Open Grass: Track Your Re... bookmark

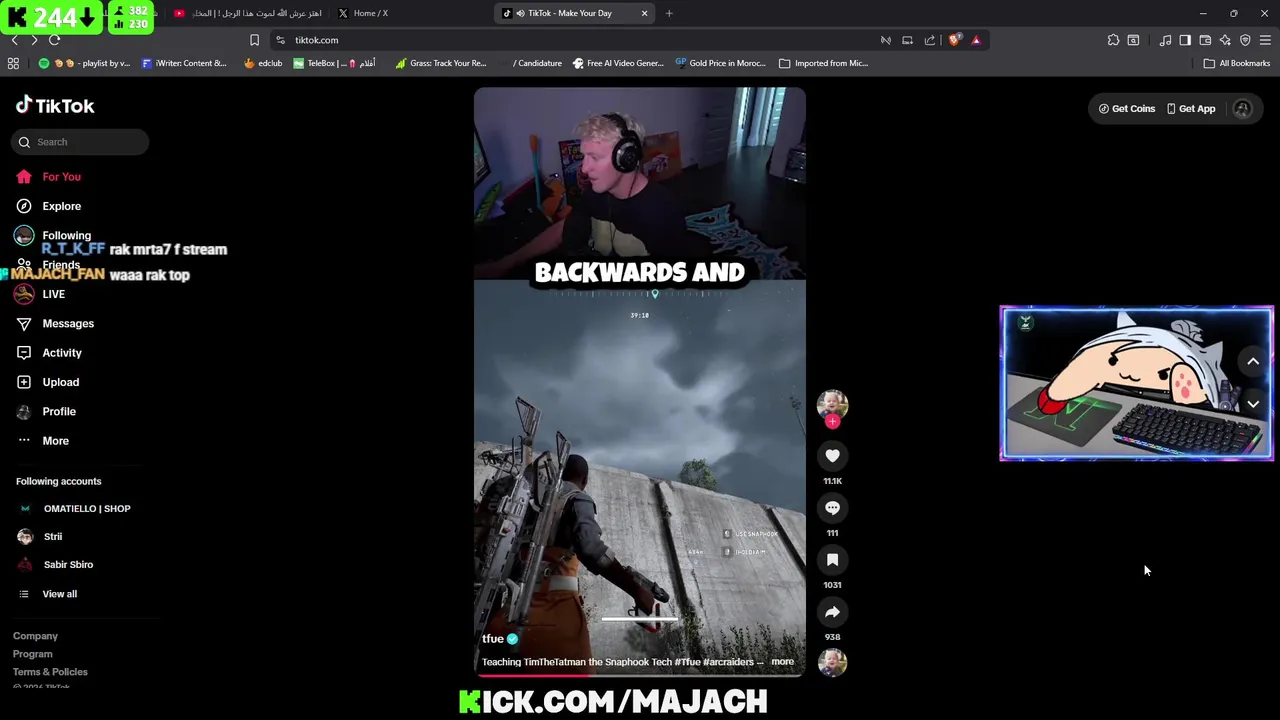(x=441, y=63)
